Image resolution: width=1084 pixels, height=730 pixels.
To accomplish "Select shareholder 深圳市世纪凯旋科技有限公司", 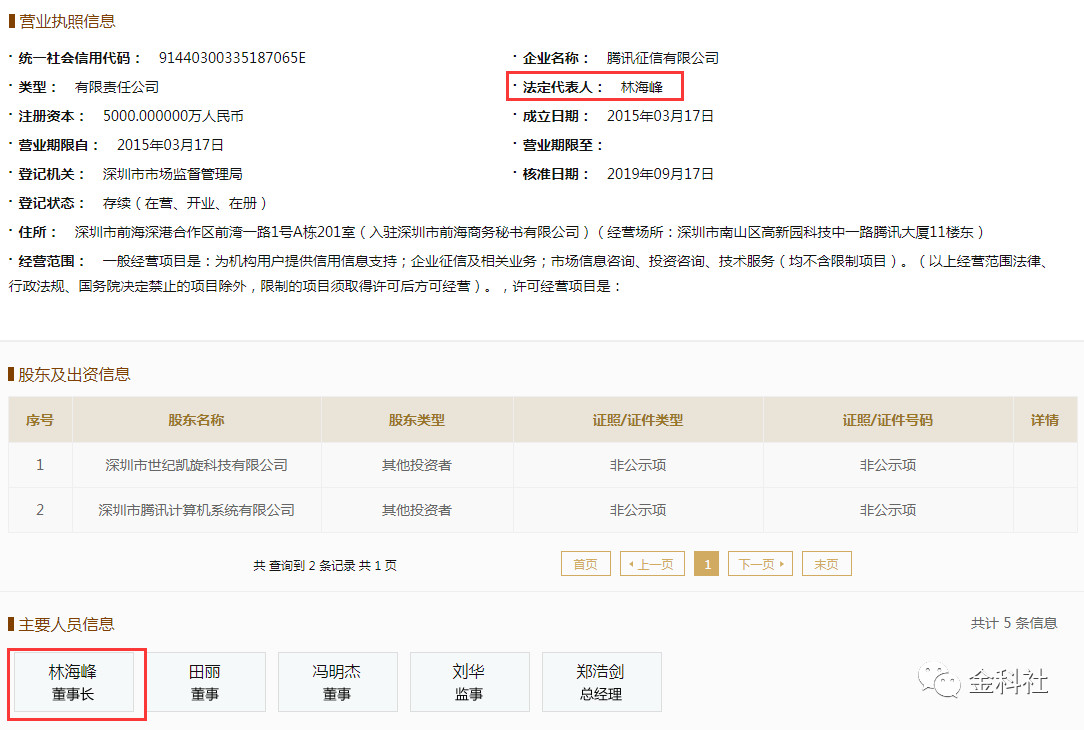I will 196,465.
